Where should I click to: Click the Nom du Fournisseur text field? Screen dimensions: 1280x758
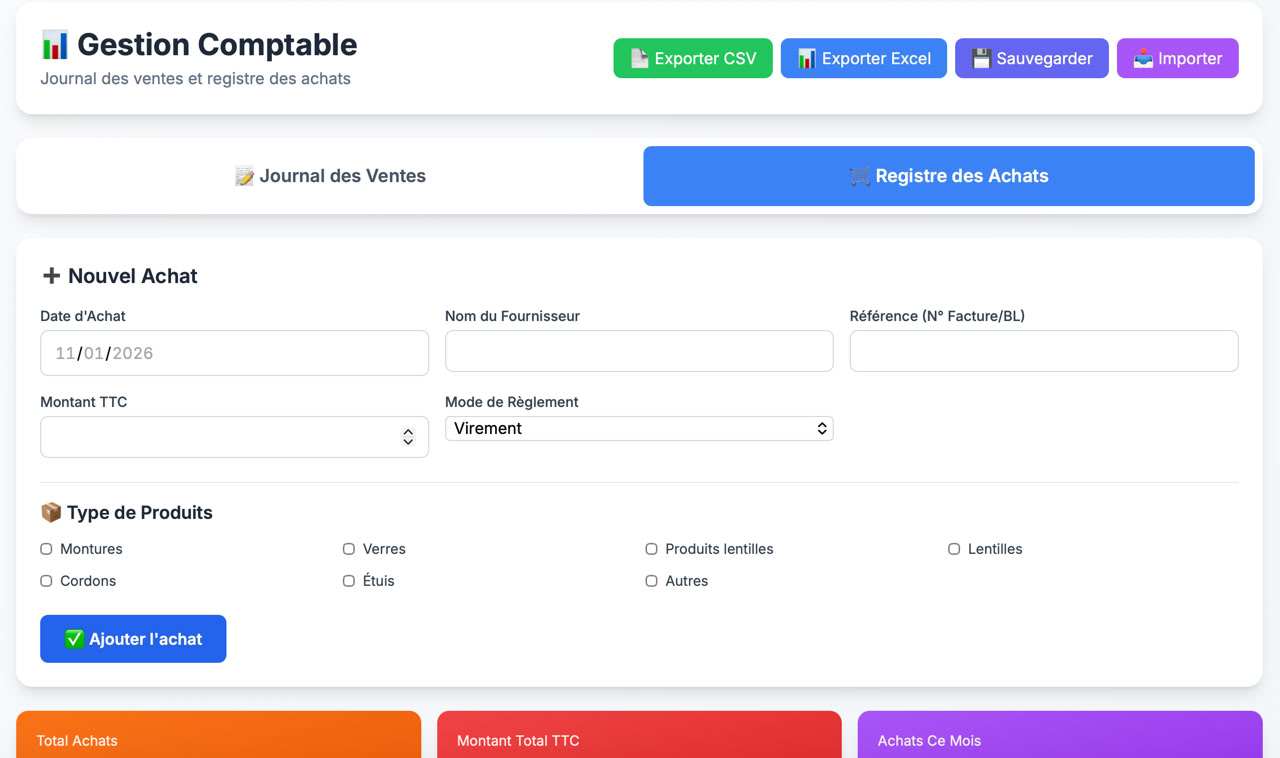pos(639,351)
